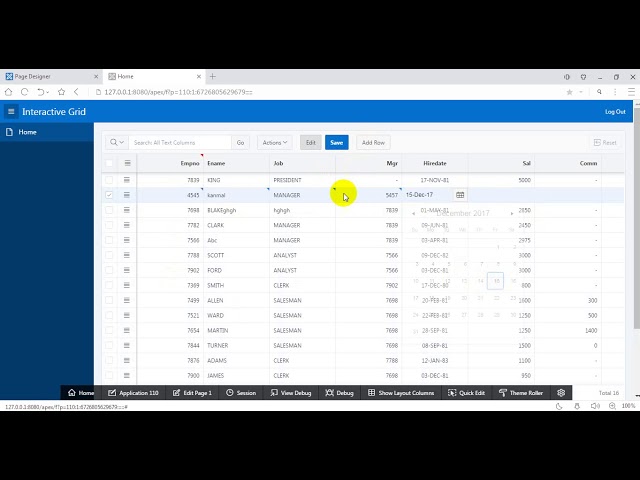This screenshot has height=480, width=640.
Task: Go back using the browser back arrow
Action: pyautogui.click(x=76, y=92)
